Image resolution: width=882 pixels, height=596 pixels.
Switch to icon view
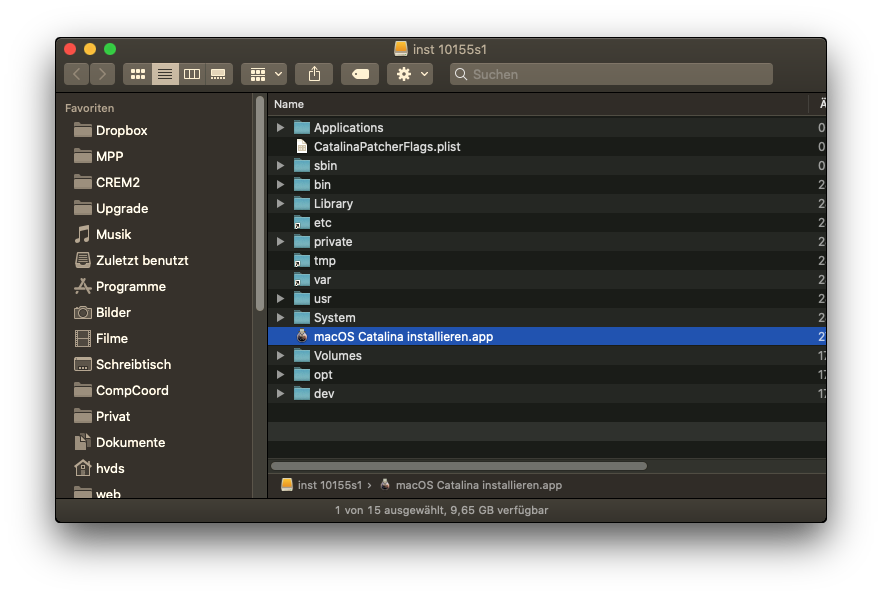138,74
